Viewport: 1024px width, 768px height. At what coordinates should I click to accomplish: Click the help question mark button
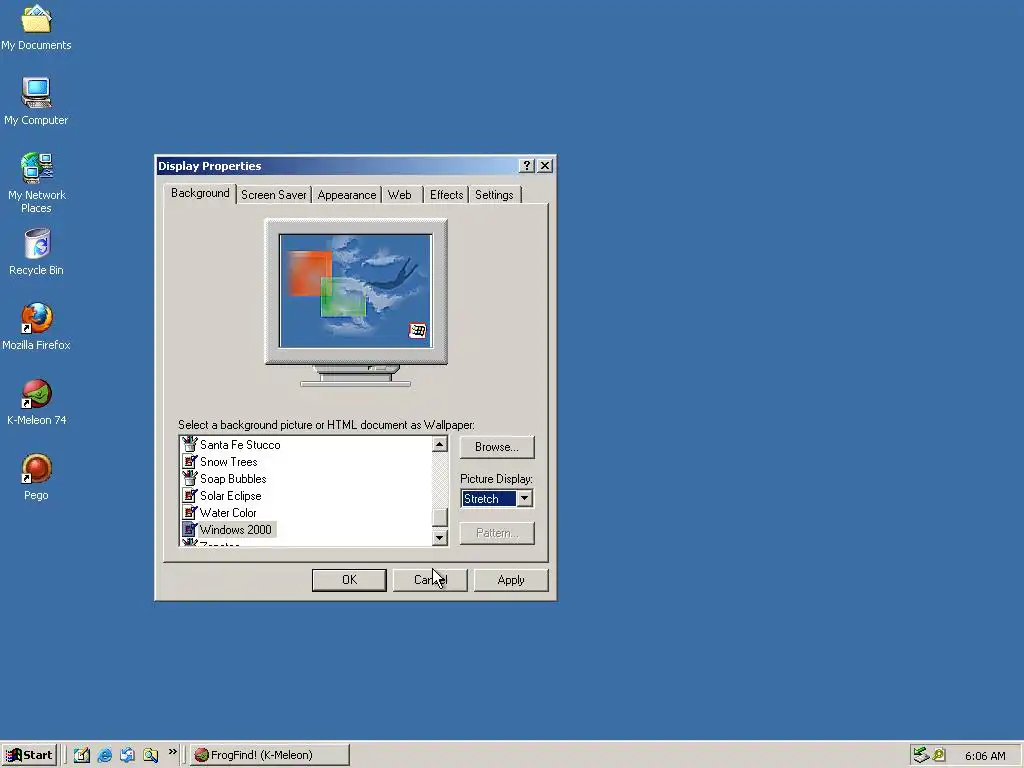click(x=526, y=166)
